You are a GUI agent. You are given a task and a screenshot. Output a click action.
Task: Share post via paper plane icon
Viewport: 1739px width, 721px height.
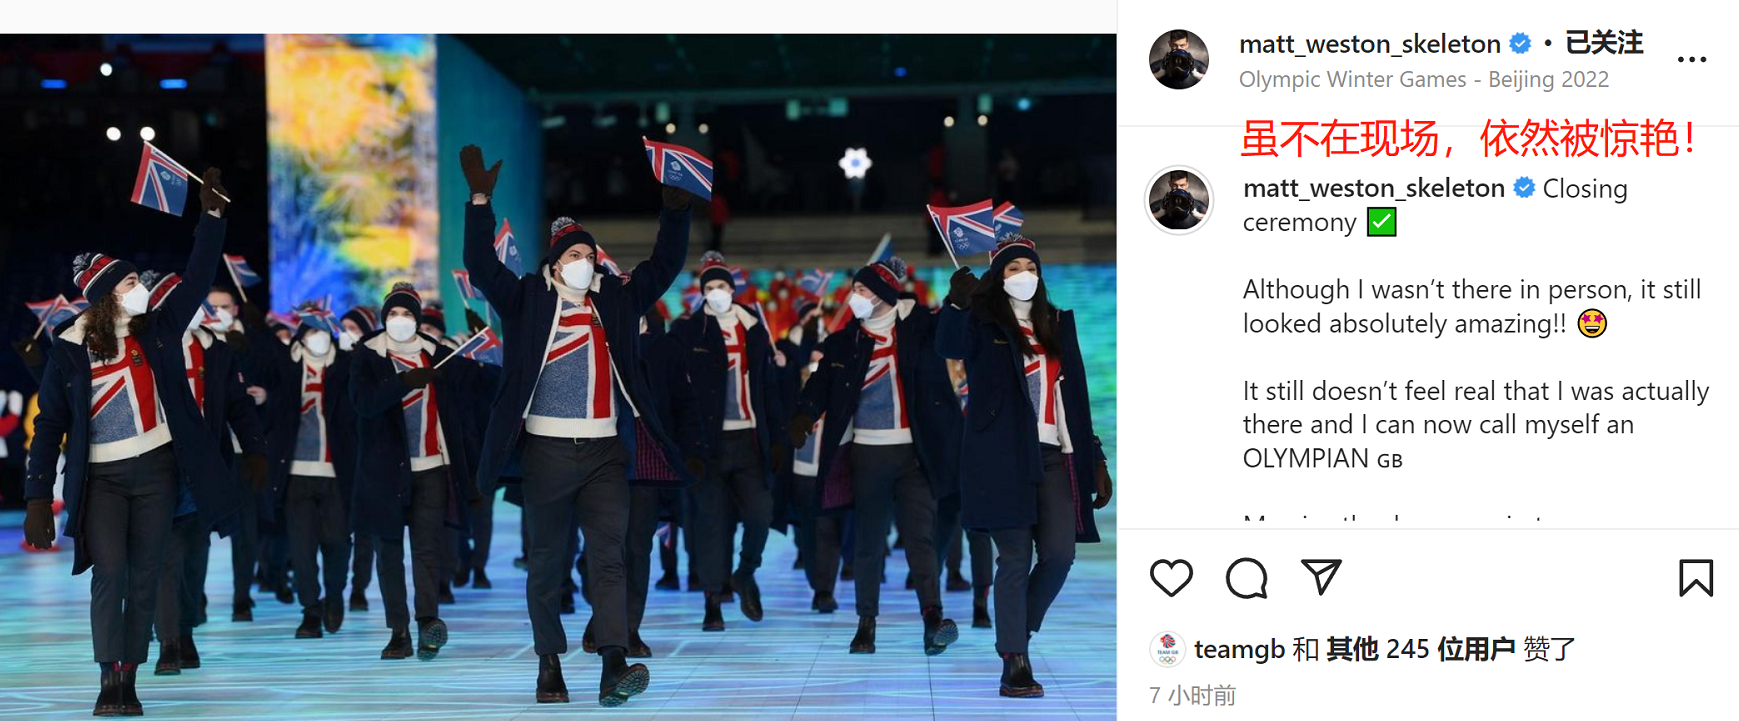point(1321,577)
